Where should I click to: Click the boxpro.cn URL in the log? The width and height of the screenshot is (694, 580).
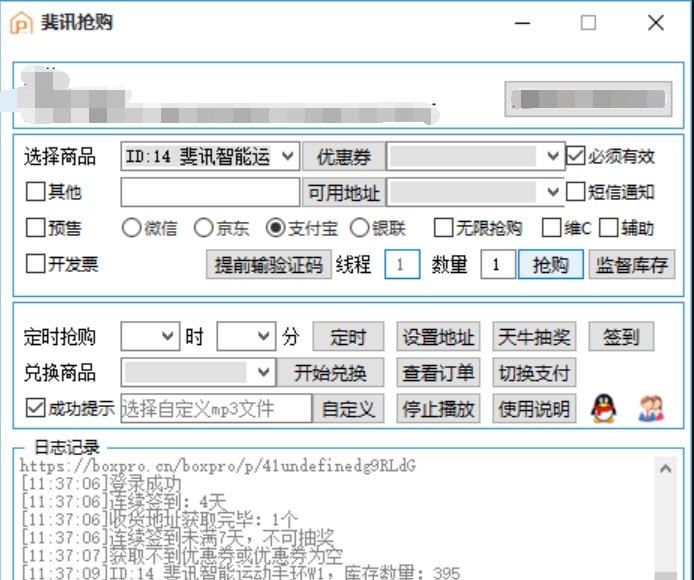[218, 465]
